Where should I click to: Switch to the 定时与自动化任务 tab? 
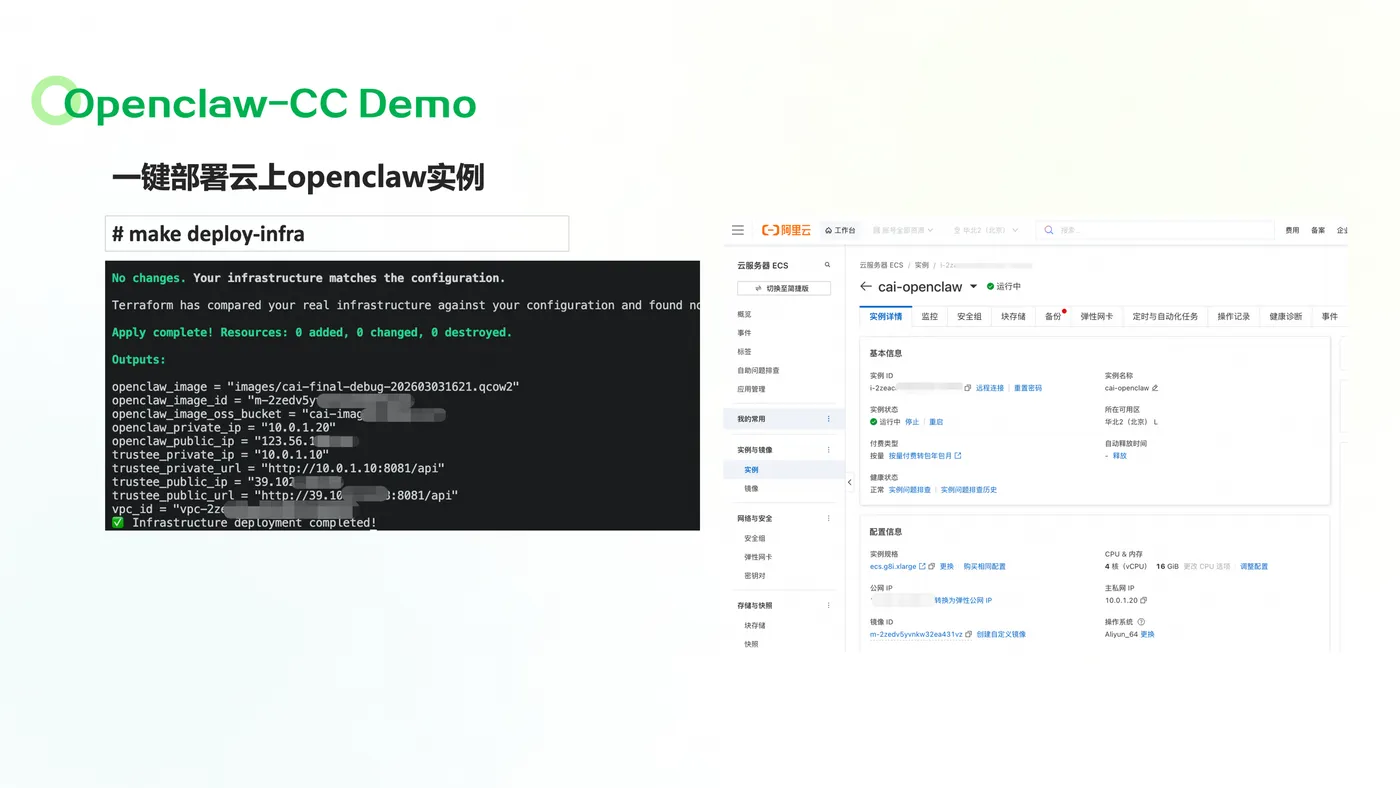tap(1165, 316)
